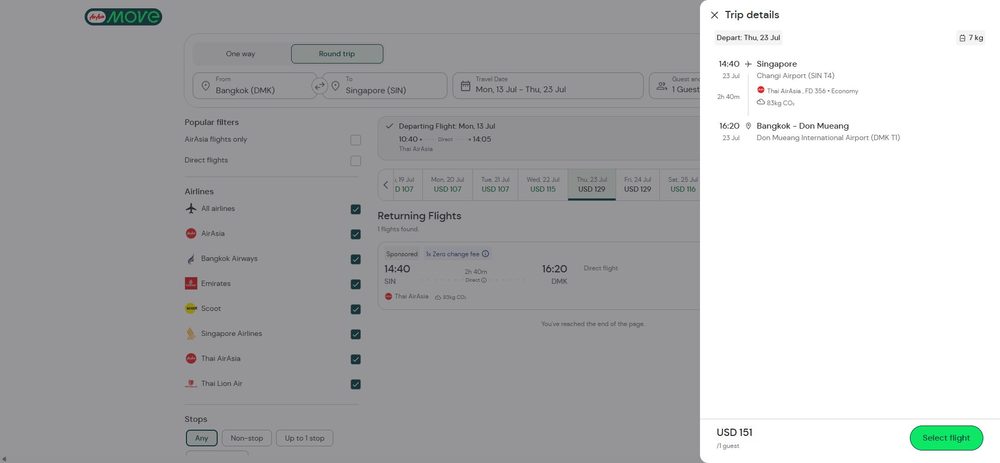Uncheck All airlines checkbox
The image size is (1000, 463).
355,209
